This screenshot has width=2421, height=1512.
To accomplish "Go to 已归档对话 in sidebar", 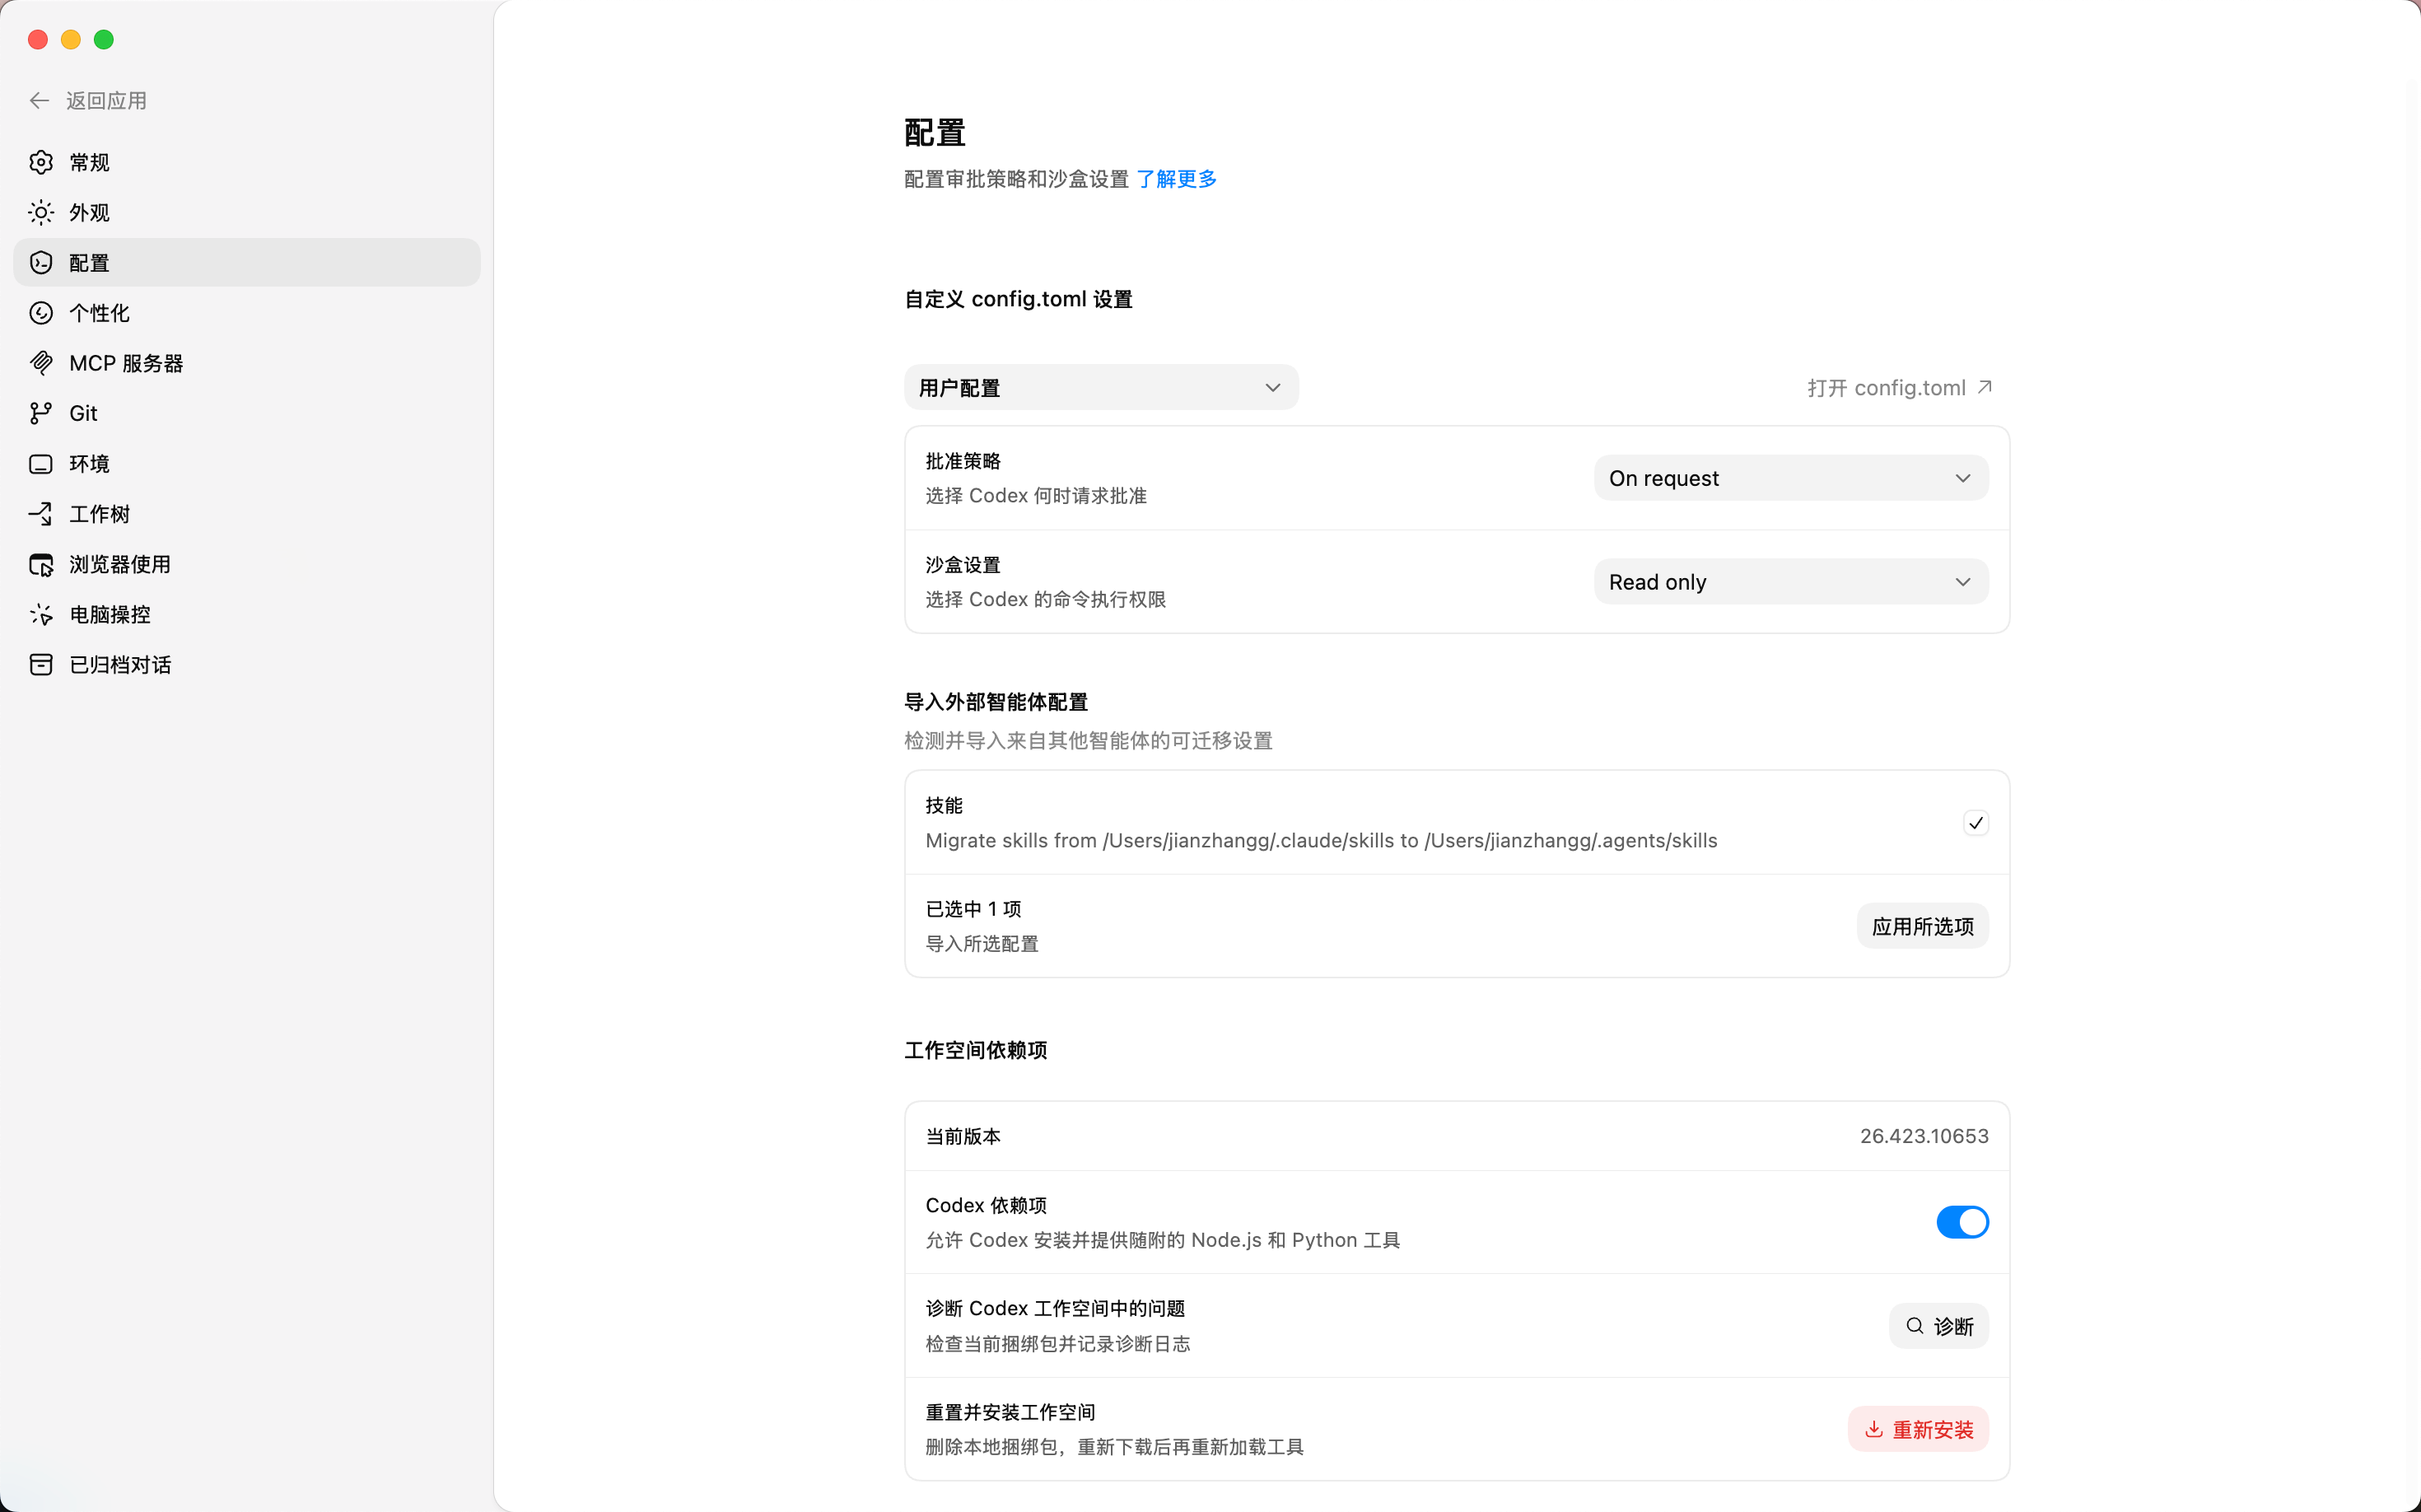I will point(120,665).
